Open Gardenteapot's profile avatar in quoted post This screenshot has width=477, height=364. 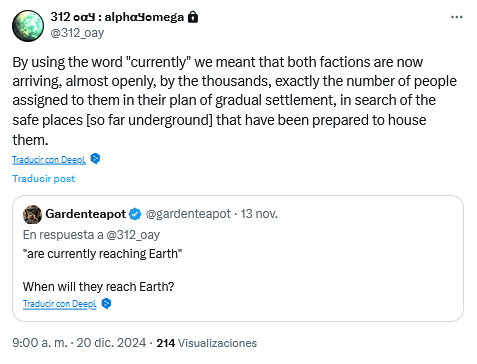coord(32,214)
